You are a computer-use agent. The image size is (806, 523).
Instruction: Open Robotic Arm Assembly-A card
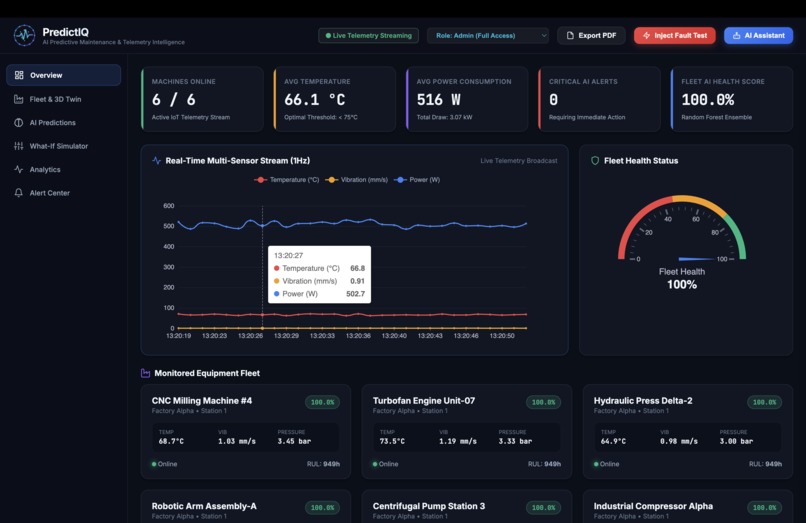coord(246,507)
